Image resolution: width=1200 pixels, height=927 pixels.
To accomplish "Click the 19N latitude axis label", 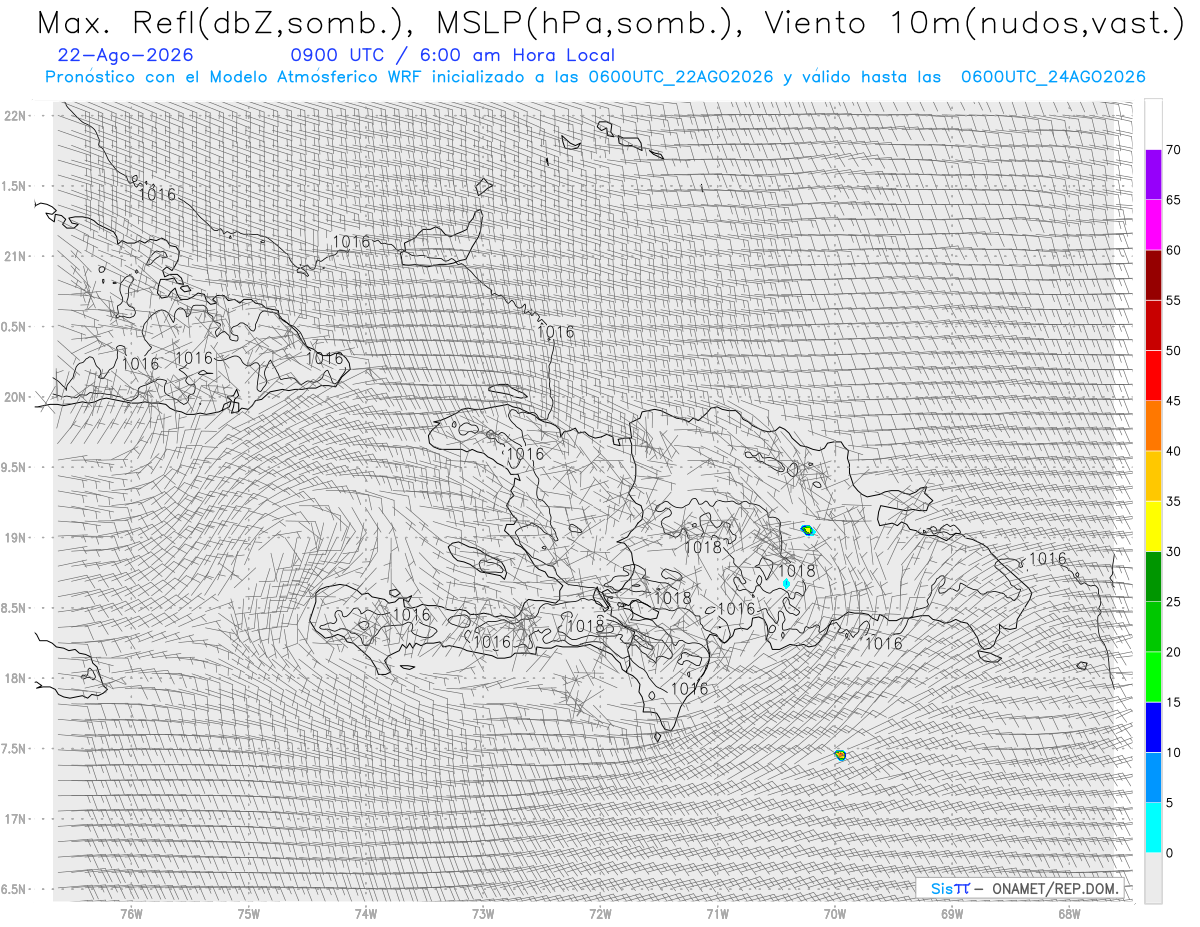I will 15,537.
